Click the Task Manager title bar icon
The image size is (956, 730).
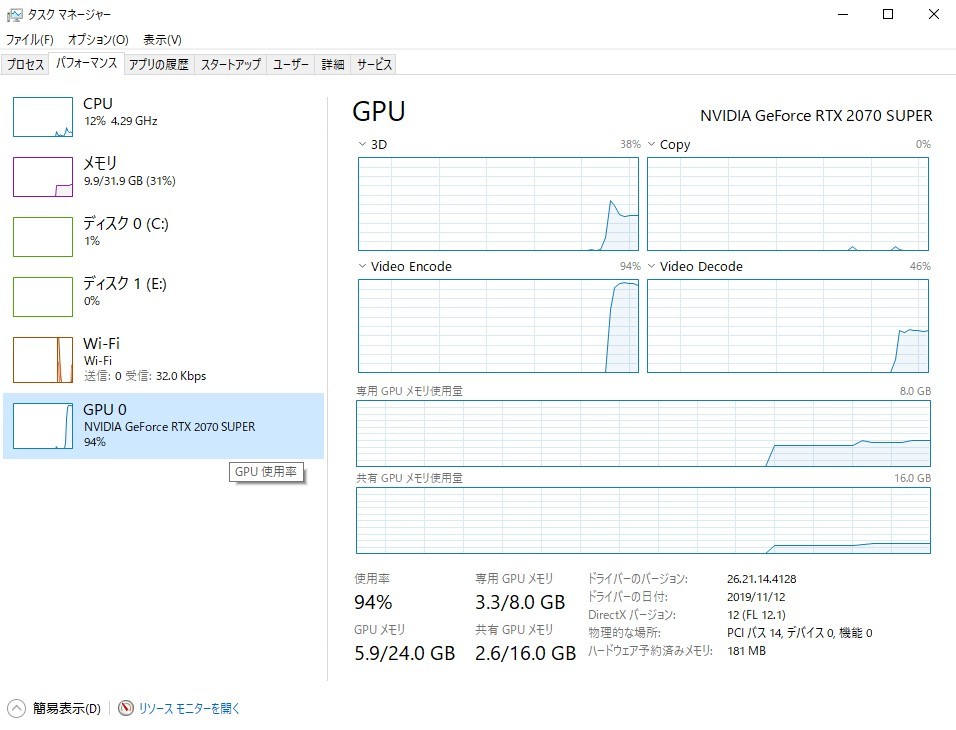tap(14, 14)
